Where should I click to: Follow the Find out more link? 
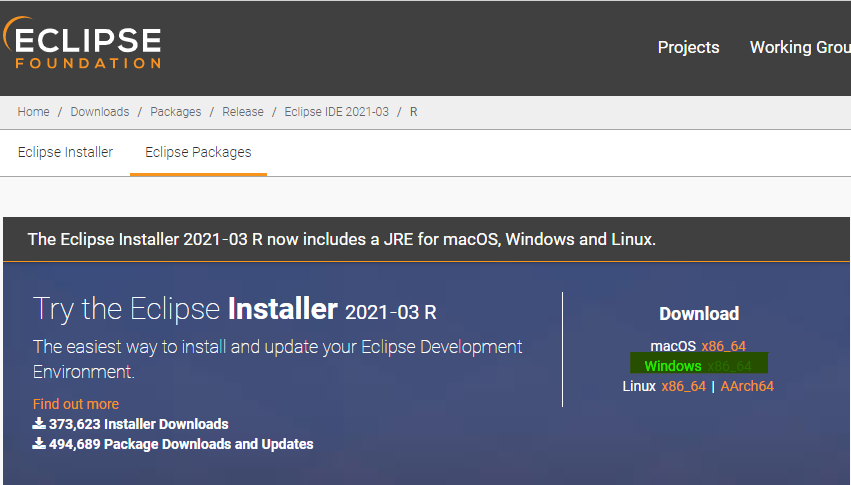pyautogui.click(x=76, y=404)
